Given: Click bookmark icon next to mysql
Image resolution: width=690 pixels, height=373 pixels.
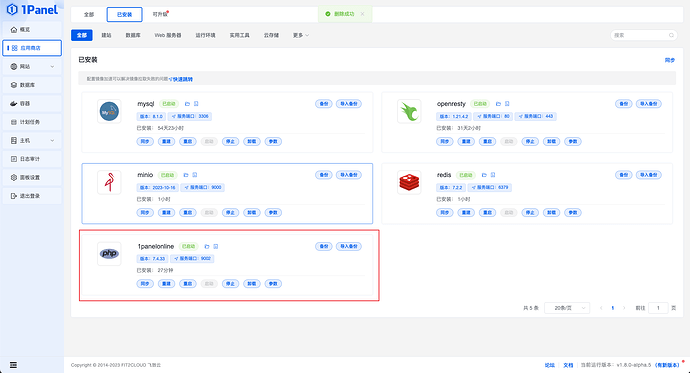Looking at the screenshot, I should [x=196, y=104].
